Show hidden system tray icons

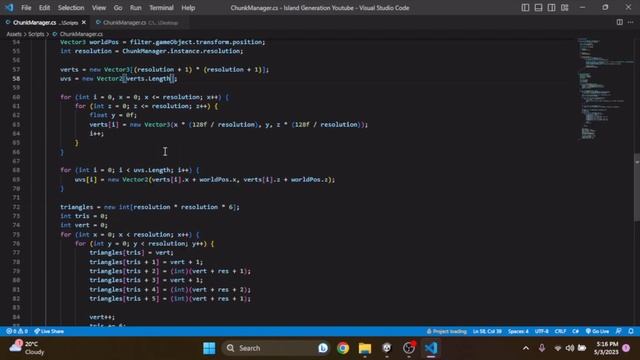coord(526,348)
